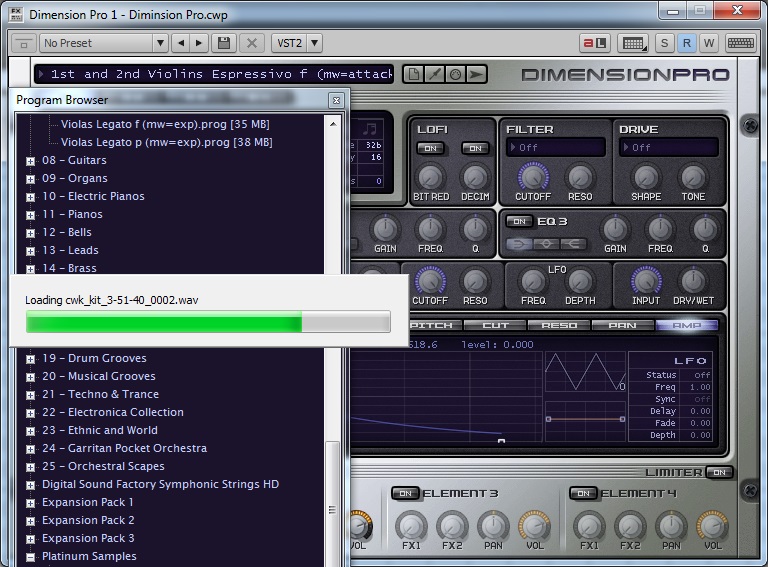Click the LFO Sync off value

tap(701, 399)
